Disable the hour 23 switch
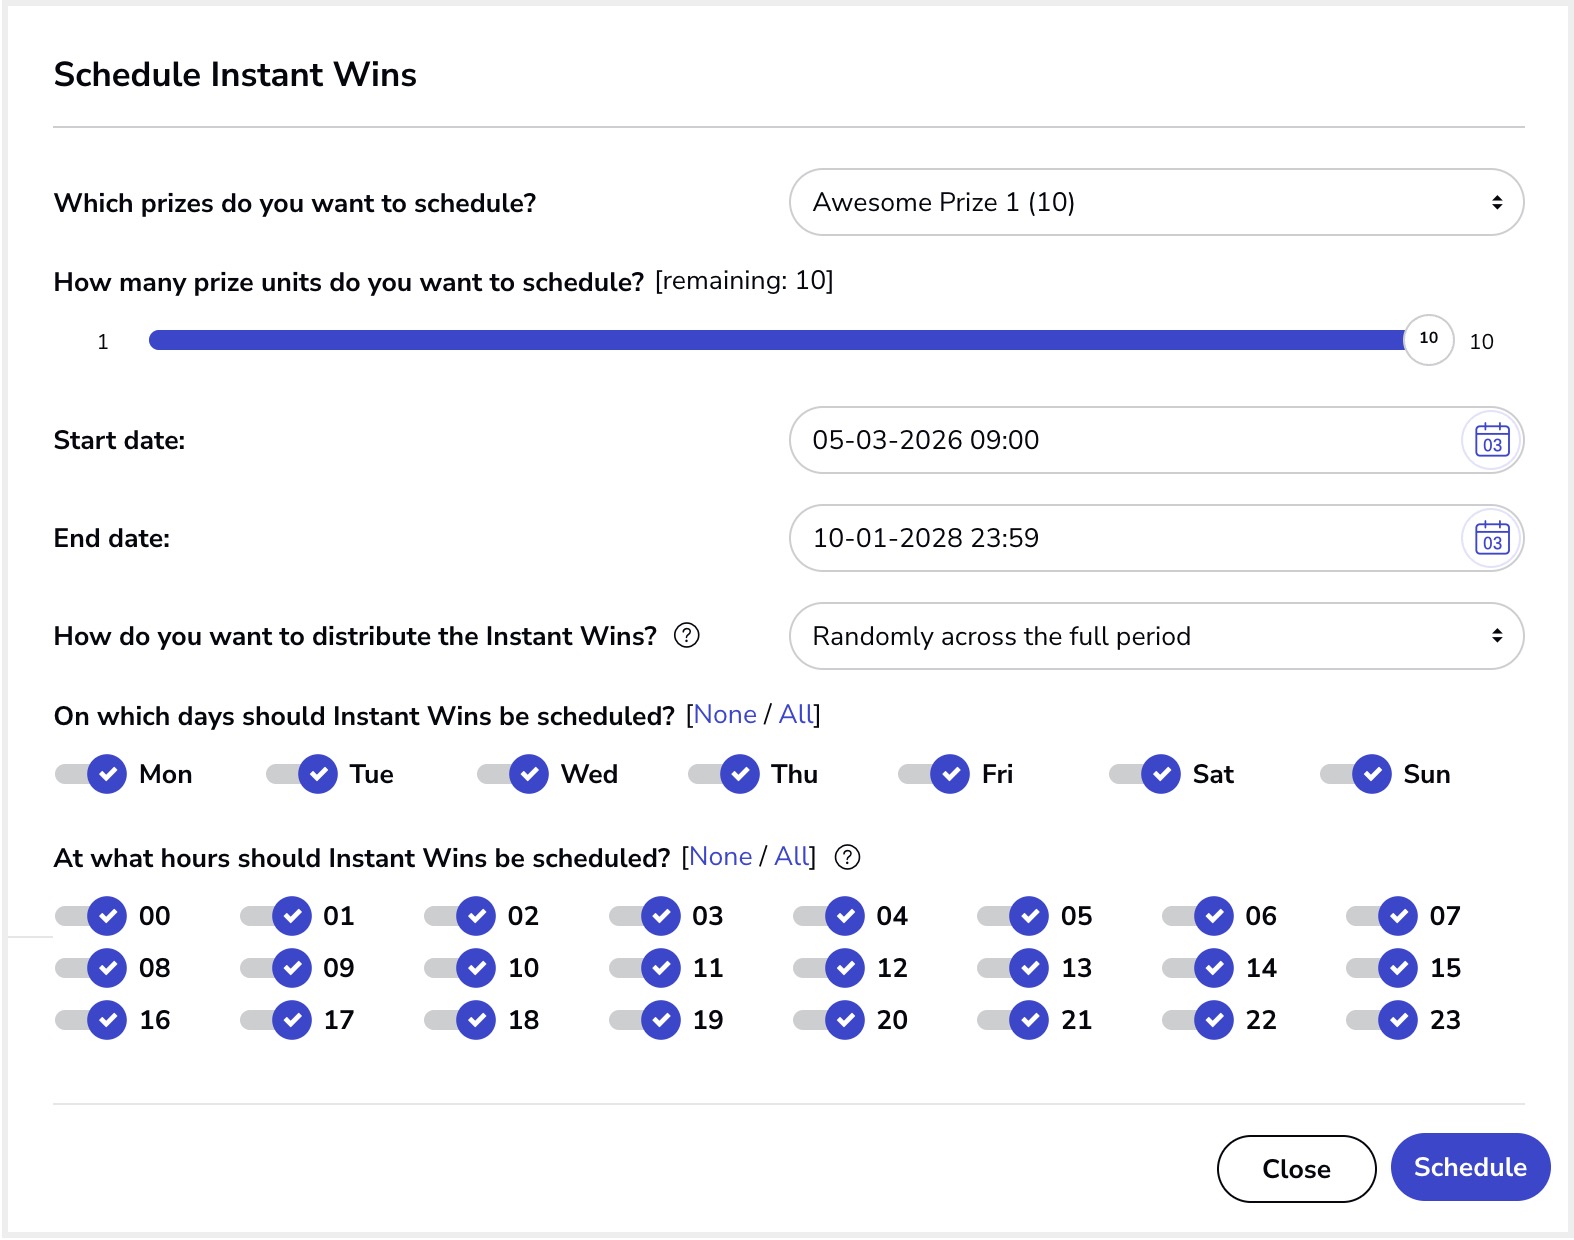Image resolution: width=1574 pixels, height=1240 pixels. (x=1383, y=1020)
